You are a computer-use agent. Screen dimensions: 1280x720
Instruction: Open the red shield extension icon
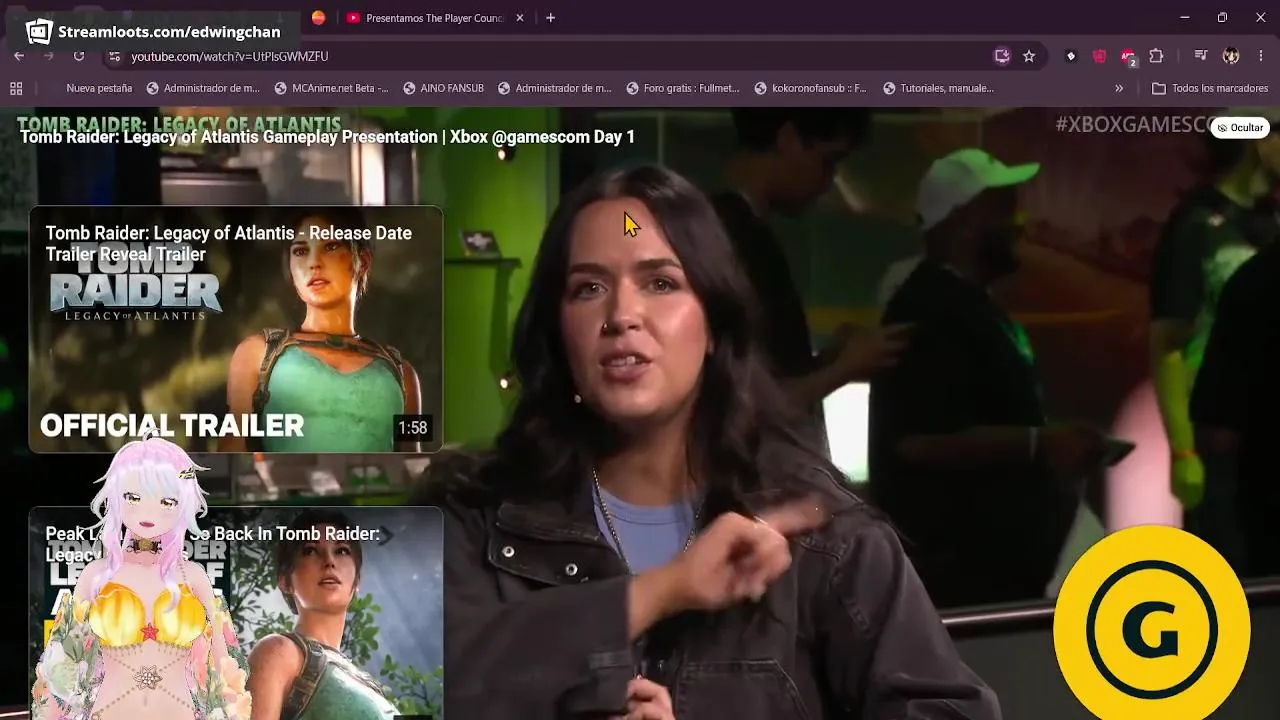tap(1100, 56)
